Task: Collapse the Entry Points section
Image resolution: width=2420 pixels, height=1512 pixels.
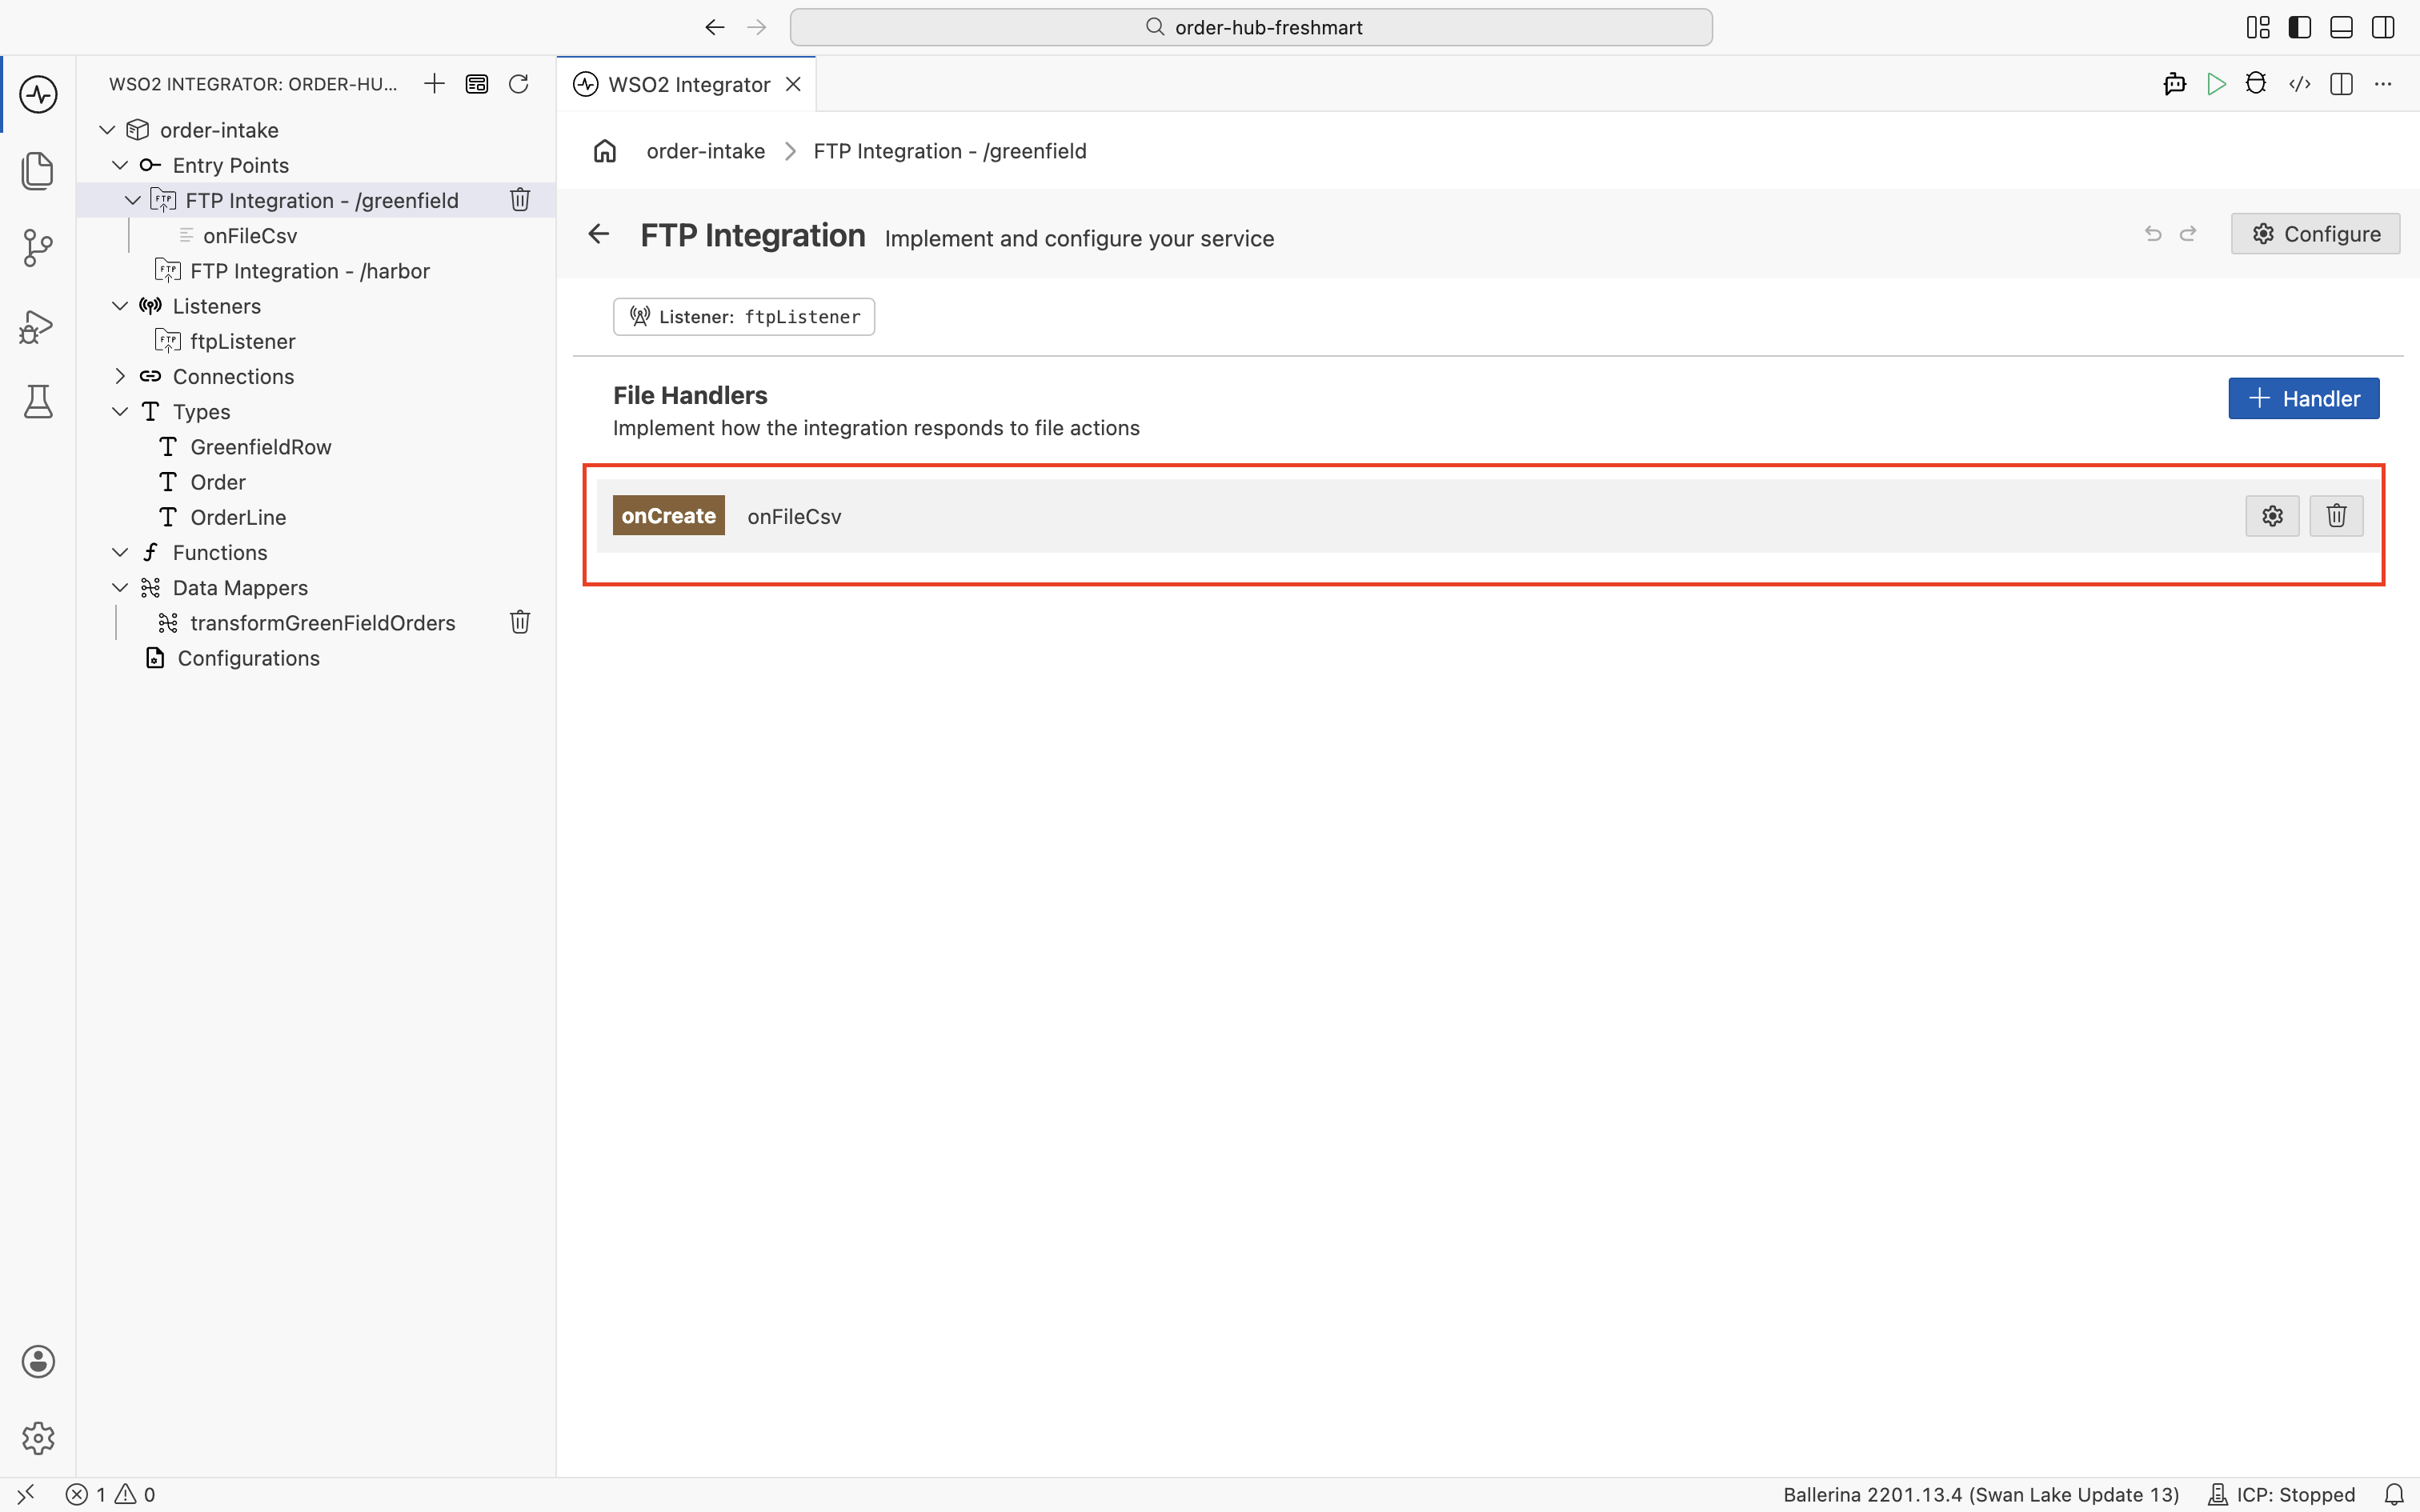Action: 120,165
